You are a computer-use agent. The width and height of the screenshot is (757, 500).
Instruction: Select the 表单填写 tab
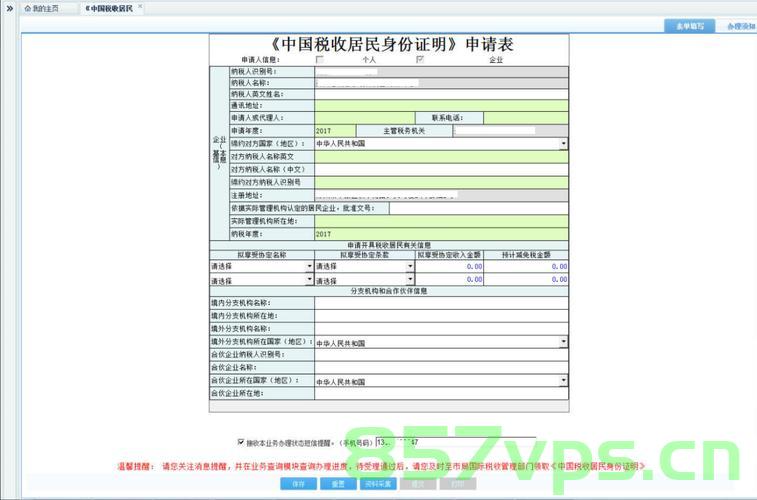689,26
